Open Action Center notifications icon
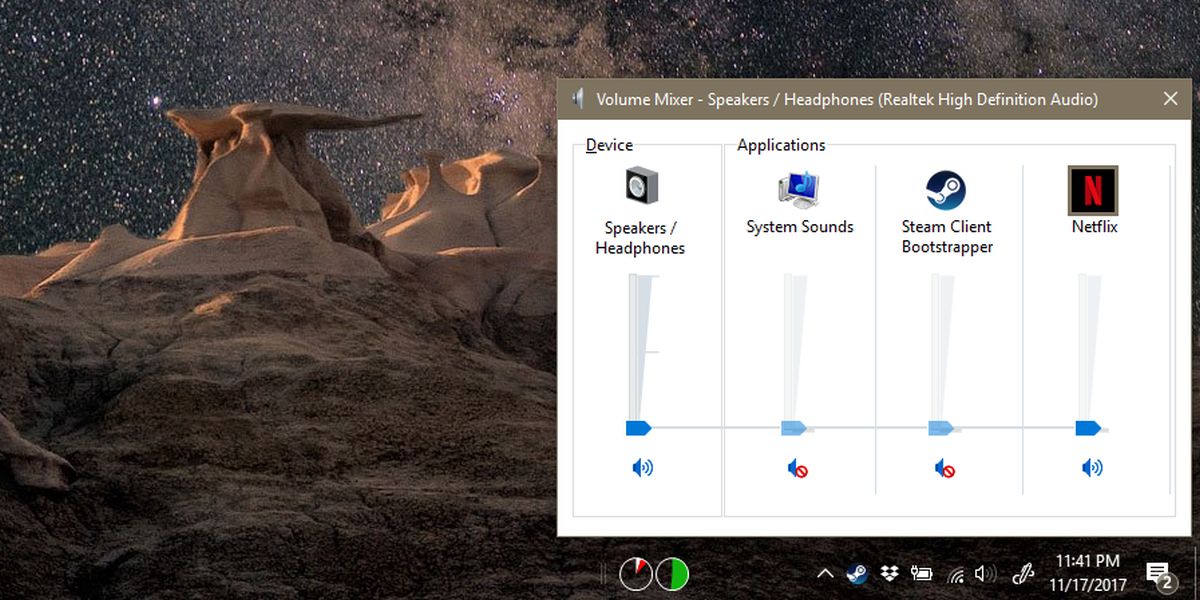 point(1160,574)
